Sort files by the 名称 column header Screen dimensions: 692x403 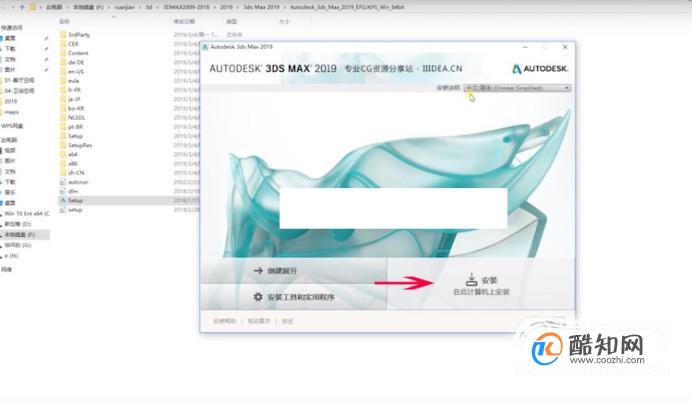64,21
